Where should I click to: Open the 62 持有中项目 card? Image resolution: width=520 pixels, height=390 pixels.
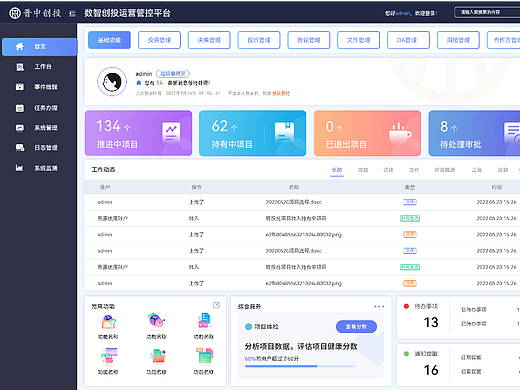(252, 133)
